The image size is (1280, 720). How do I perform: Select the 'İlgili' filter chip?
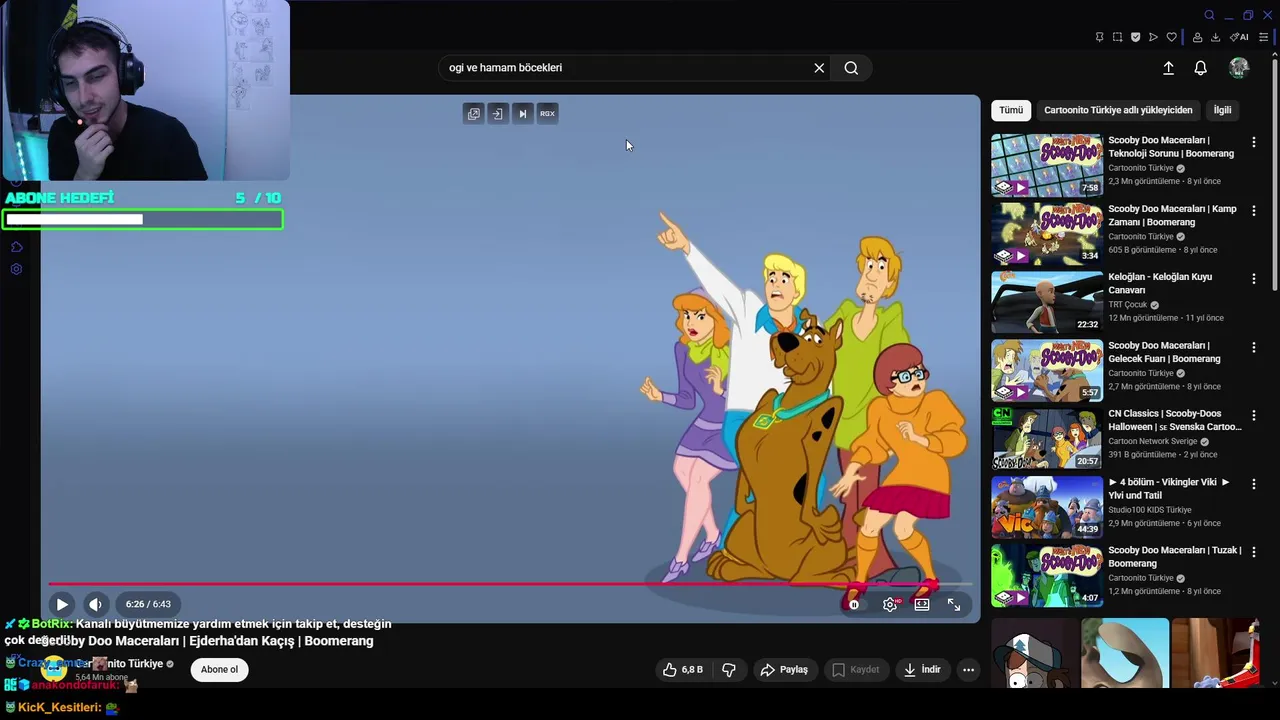pyautogui.click(x=1223, y=110)
